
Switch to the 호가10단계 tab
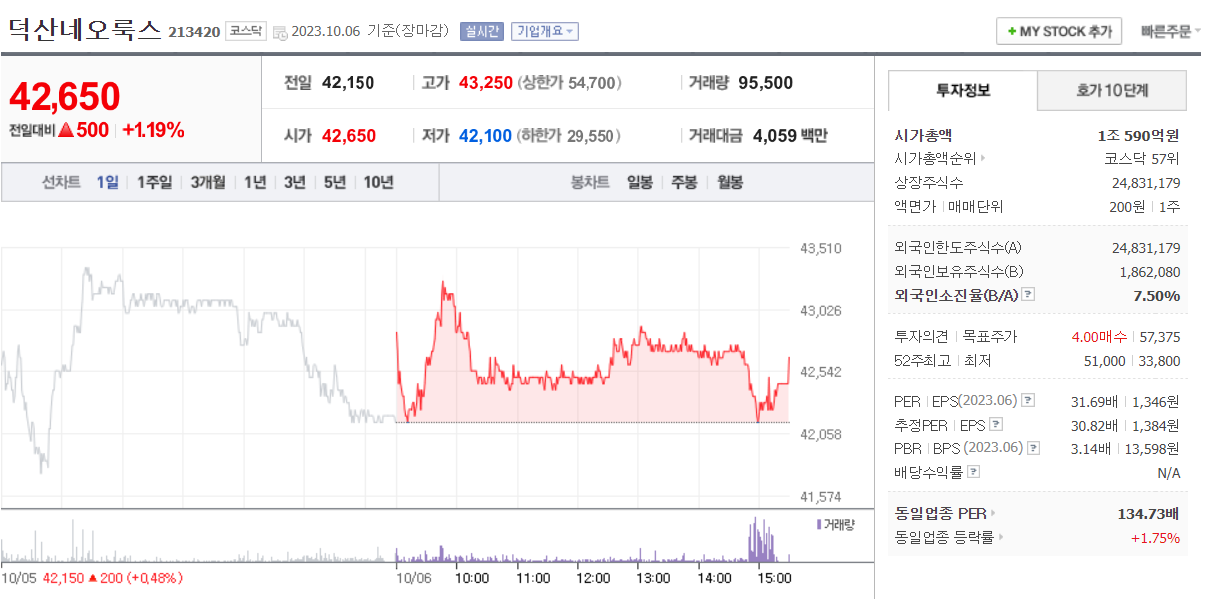pyautogui.click(x=1112, y=90)
